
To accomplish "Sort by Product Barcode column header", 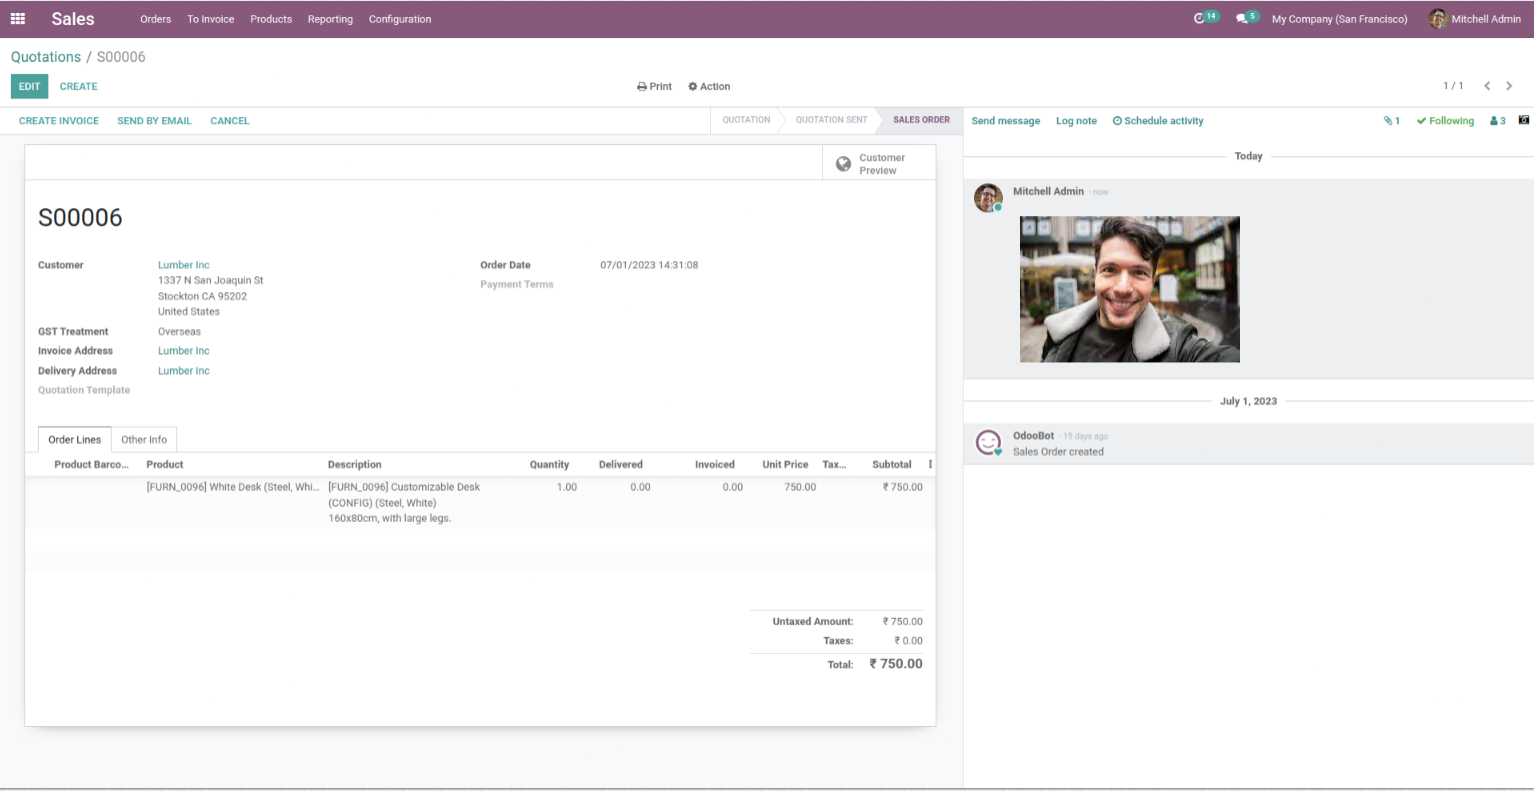I will (91, 464).
